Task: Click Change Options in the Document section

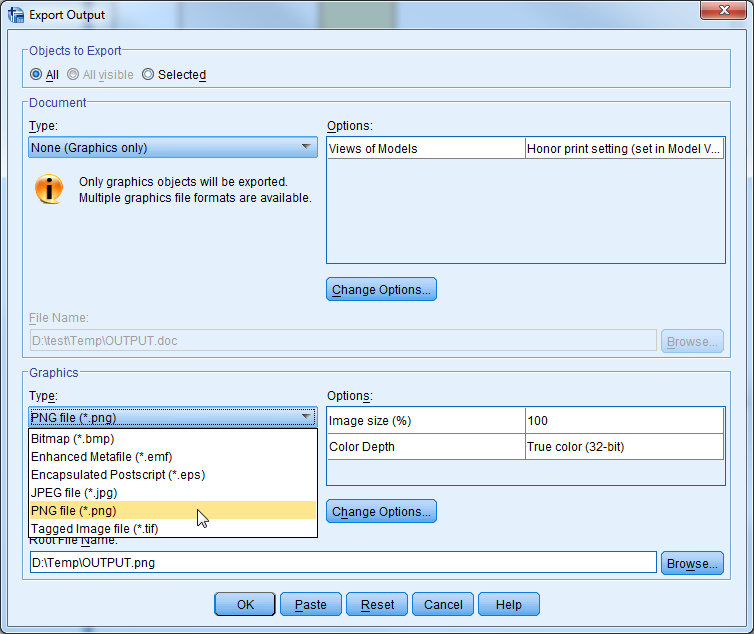Action: 381,290
